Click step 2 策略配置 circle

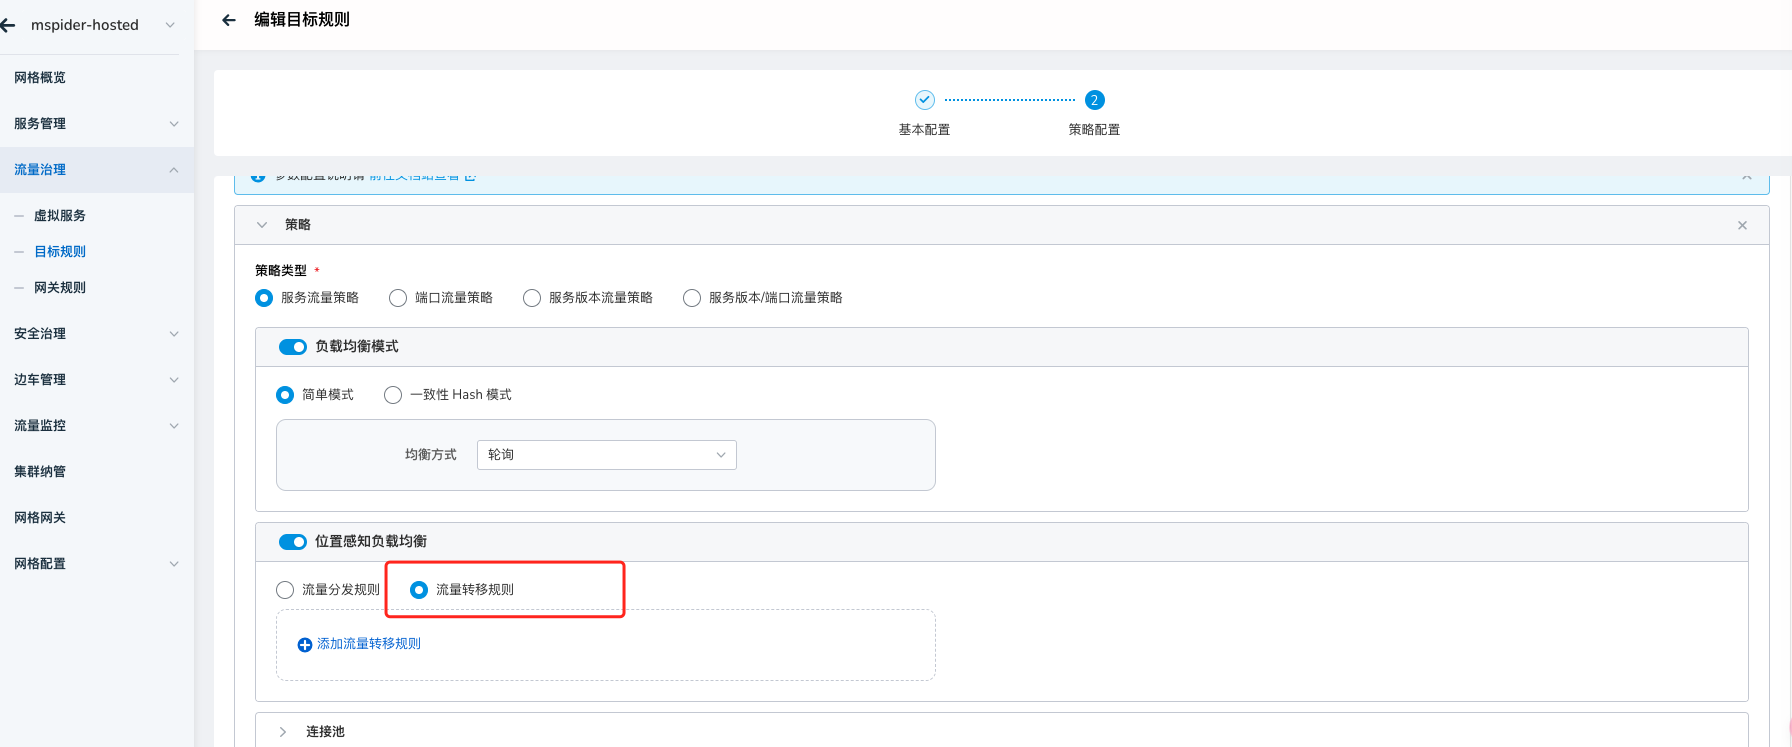1094,100
